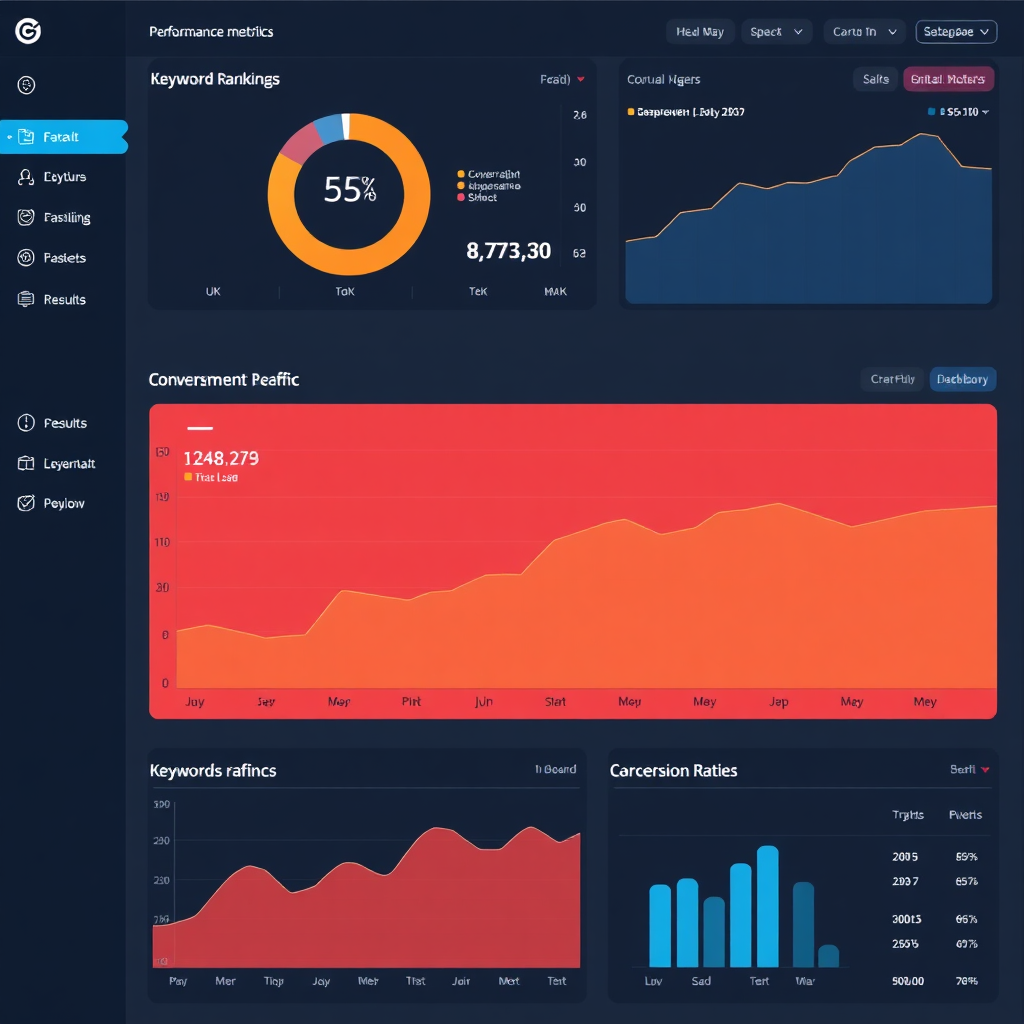Image resolution: width=1024 pixels, height=1024 pixels.
Task: Open the Sertl dropdown on Carcersion Raties
Action: point(966,770)
